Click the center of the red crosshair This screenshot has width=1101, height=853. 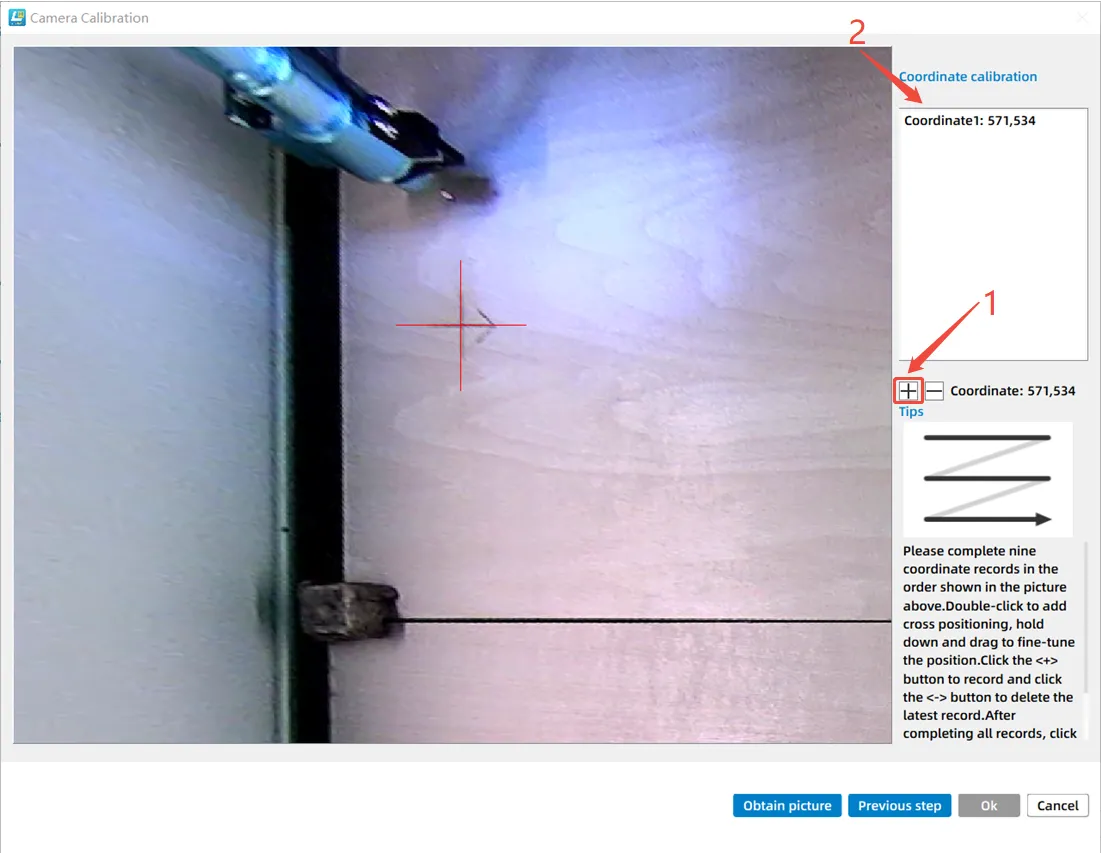coord(461,325)
